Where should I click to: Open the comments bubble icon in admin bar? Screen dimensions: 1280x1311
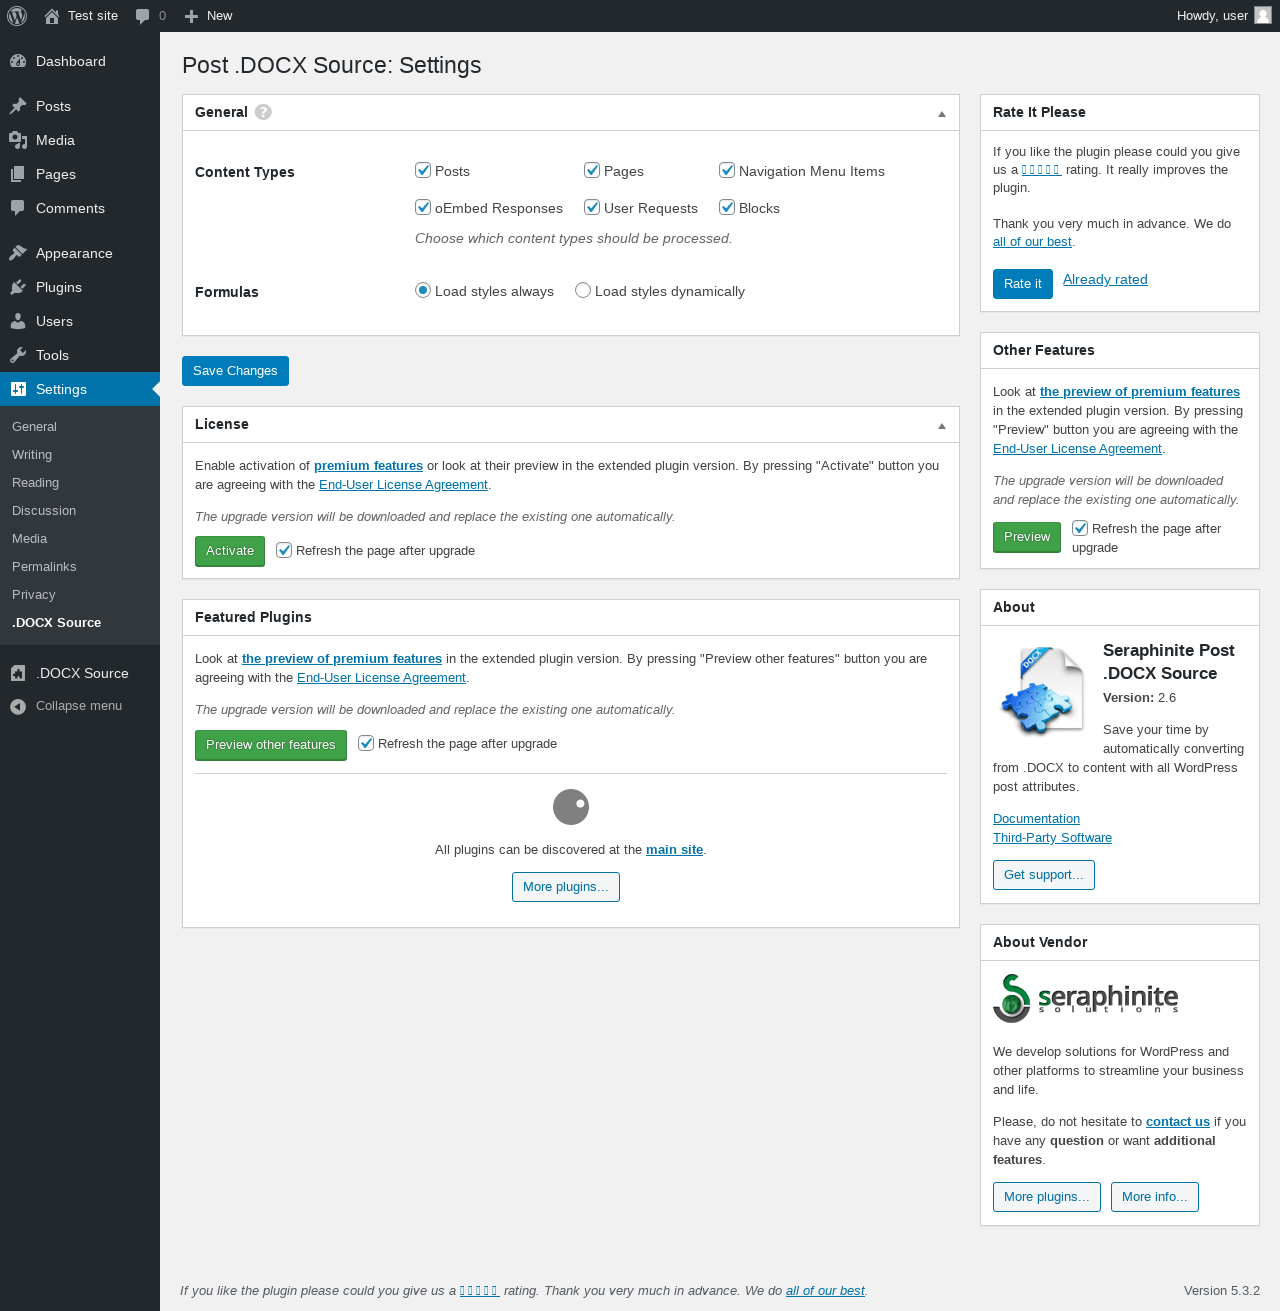coord(143,16)
